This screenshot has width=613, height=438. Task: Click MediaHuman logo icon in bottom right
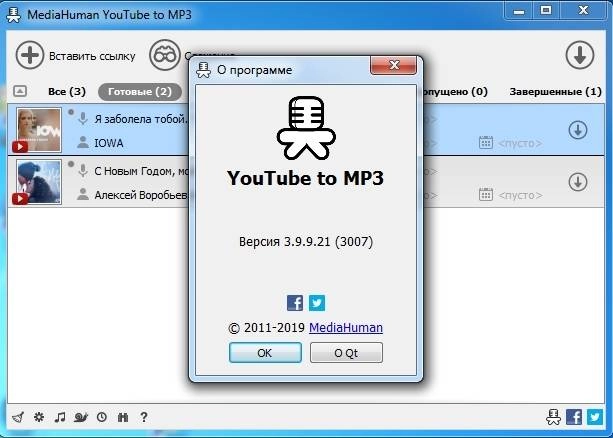[553, 417]
